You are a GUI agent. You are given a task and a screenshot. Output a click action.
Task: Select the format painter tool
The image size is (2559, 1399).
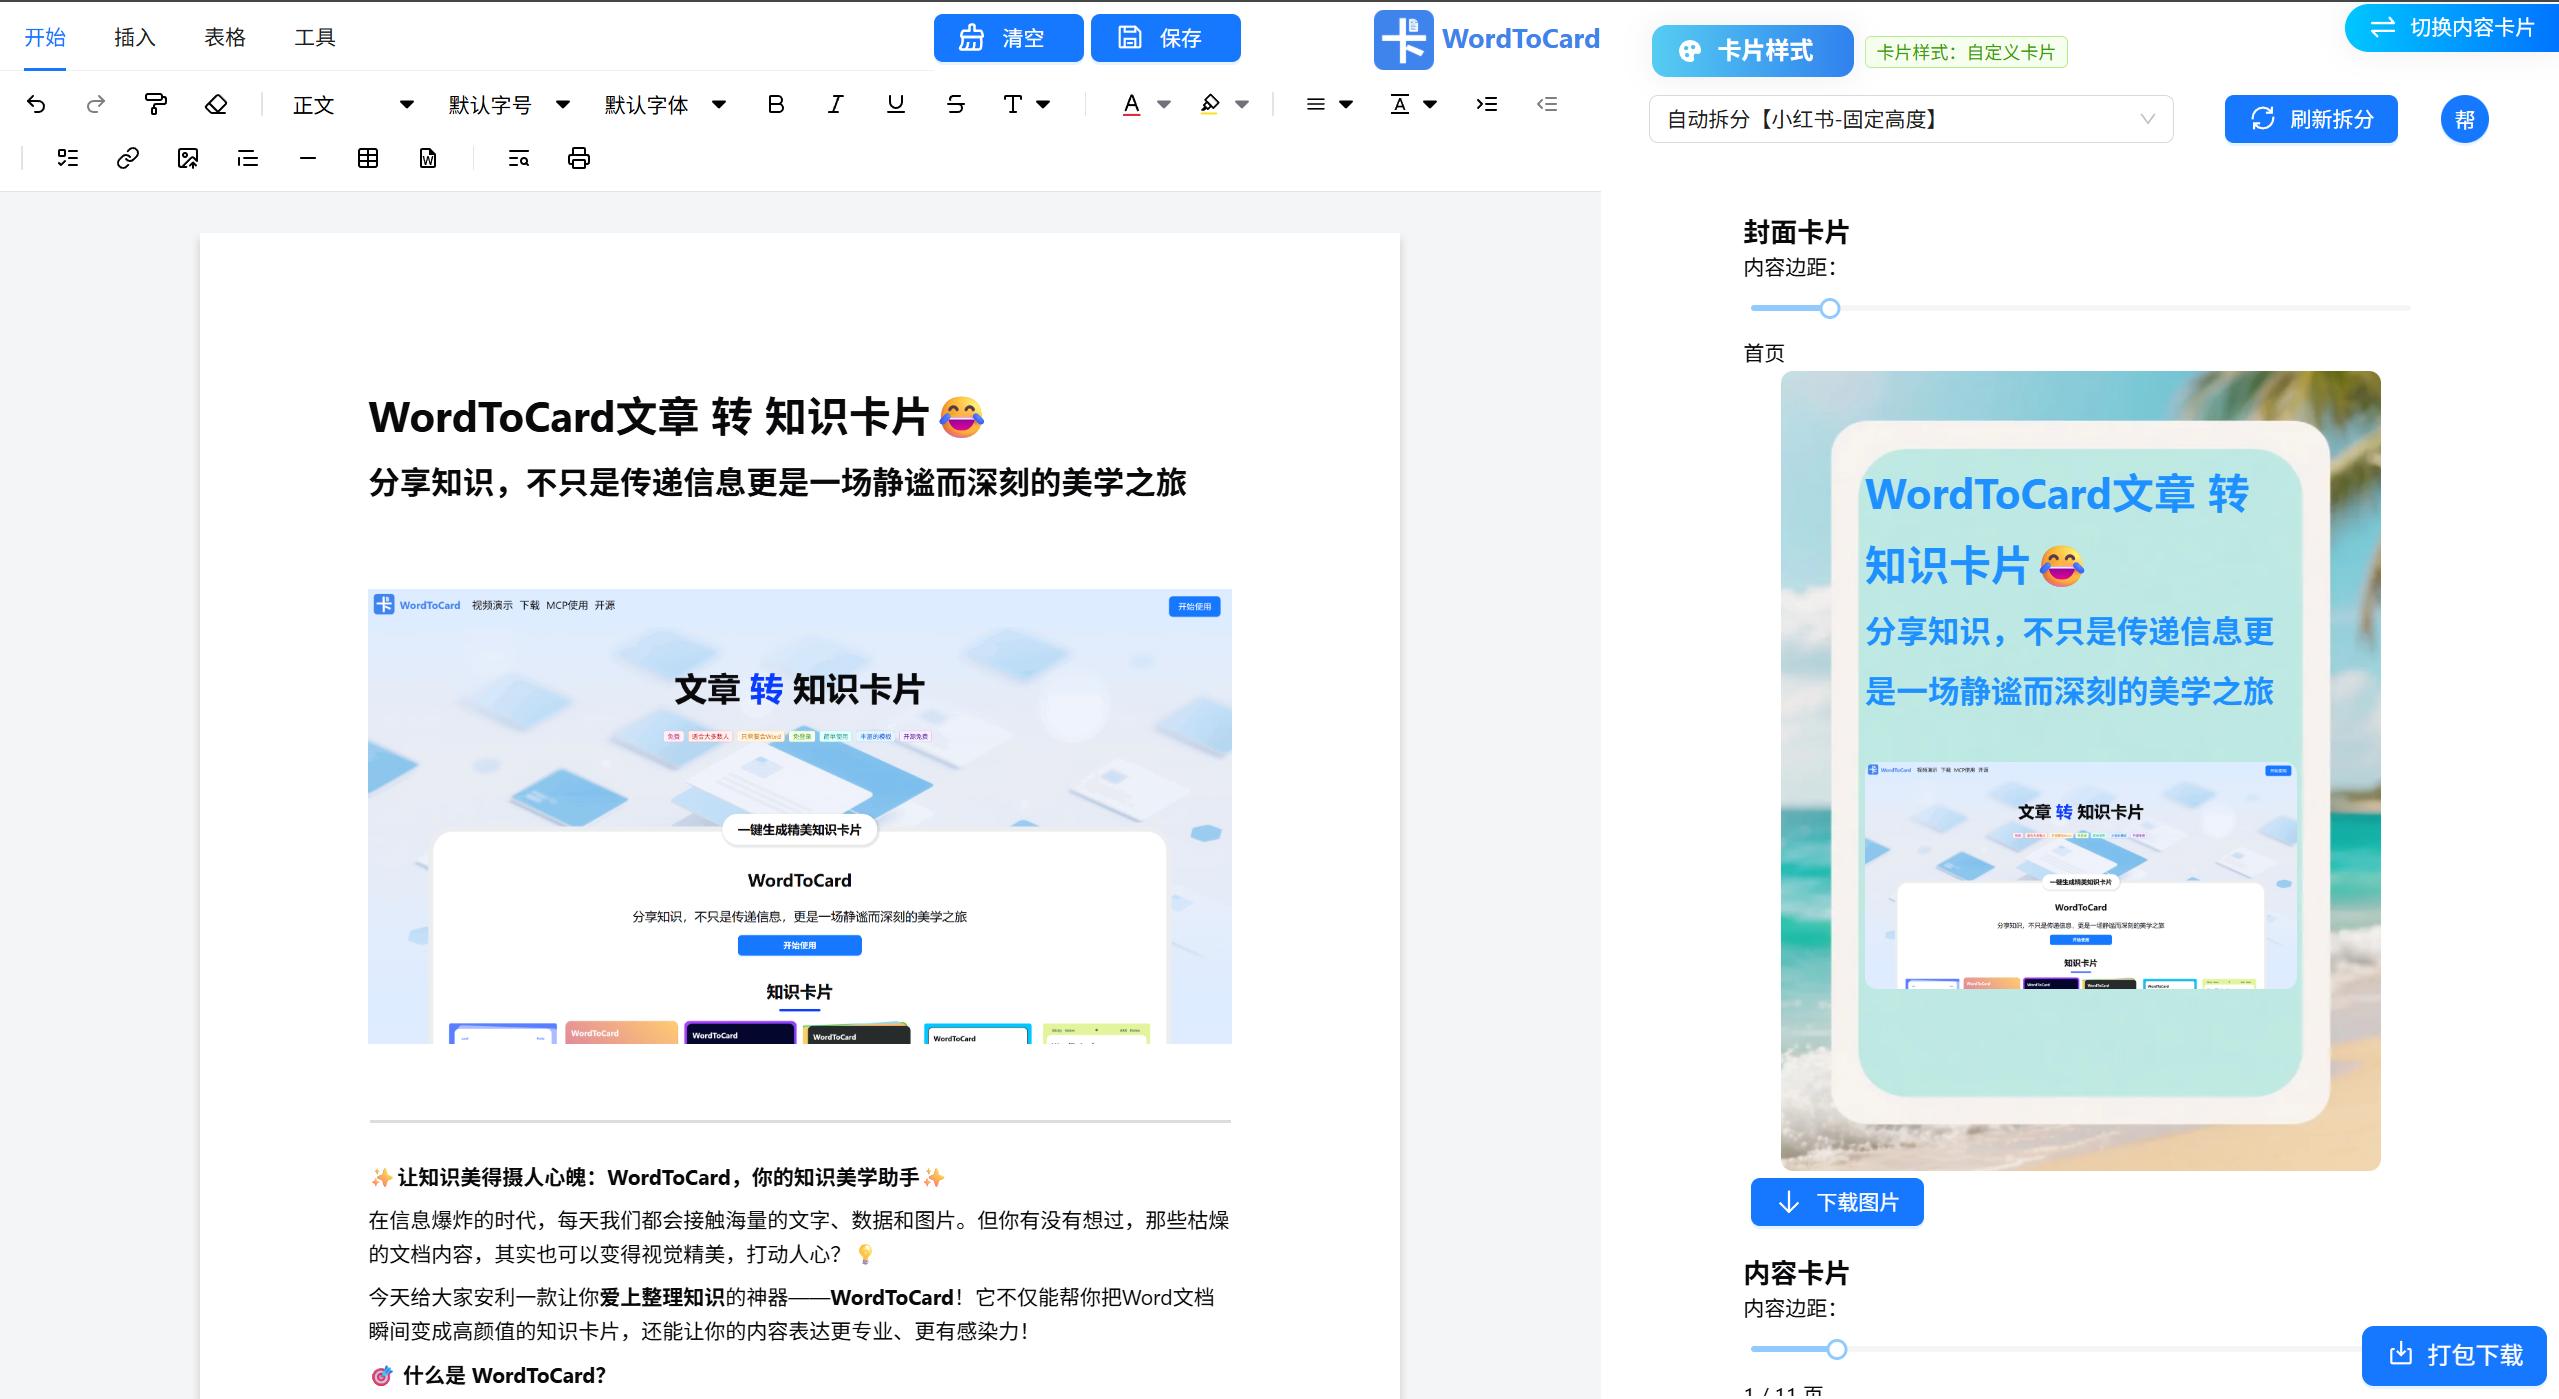point(156,104)
